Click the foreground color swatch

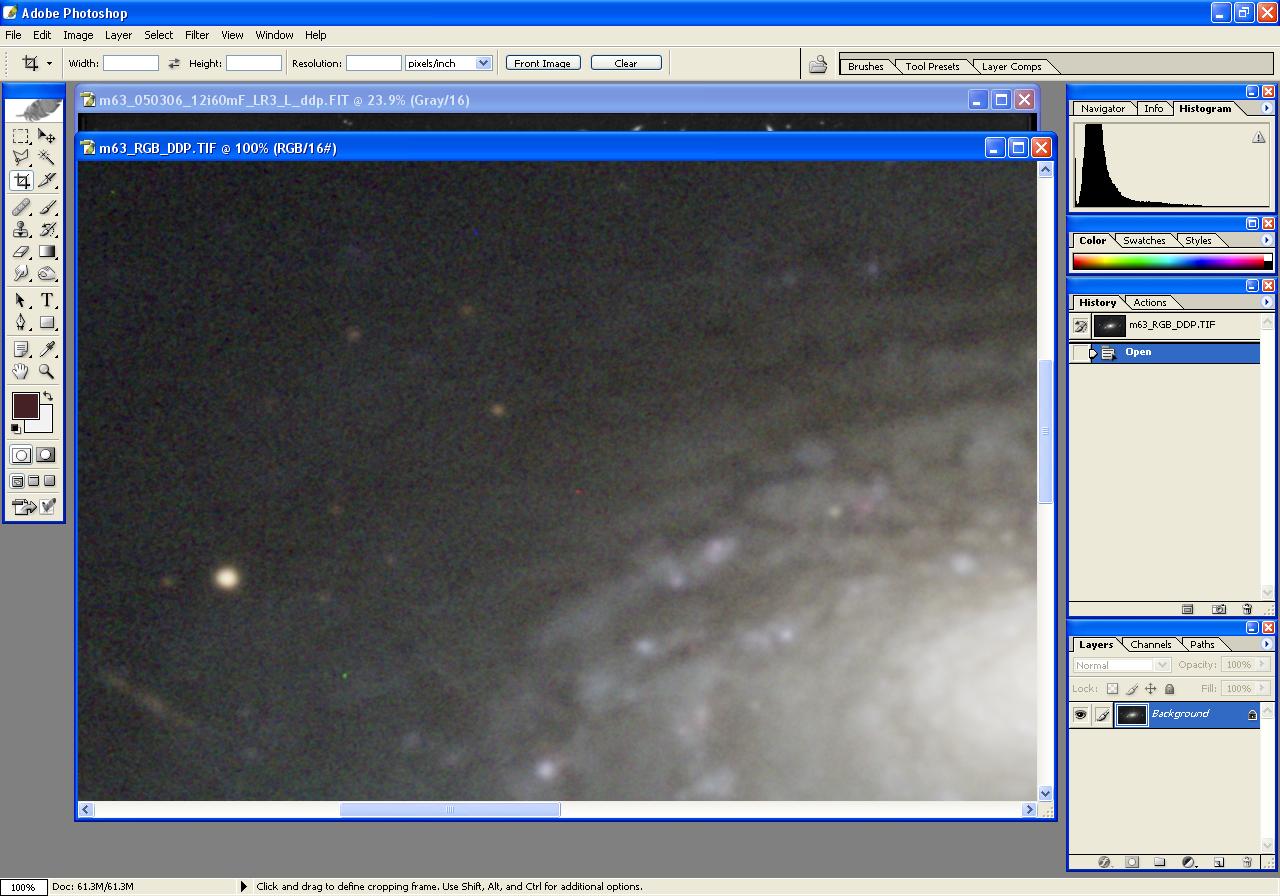pos(24,405)
